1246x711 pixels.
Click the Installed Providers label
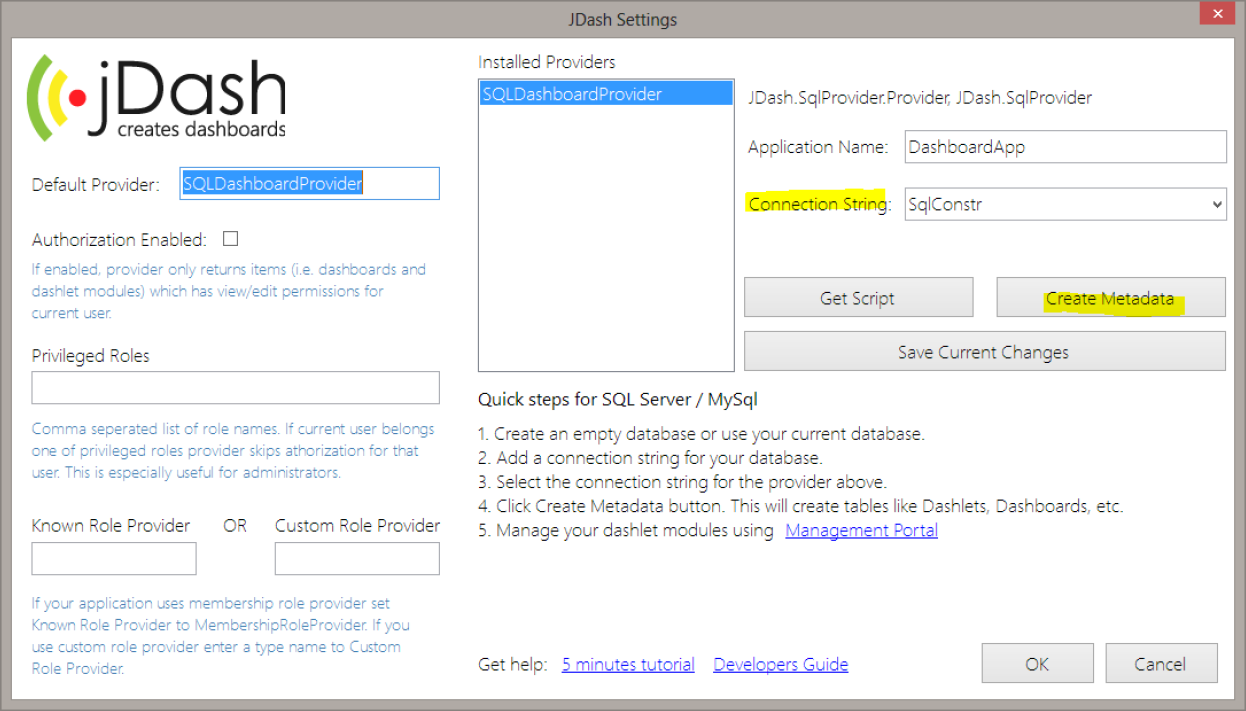click(547, 62)
